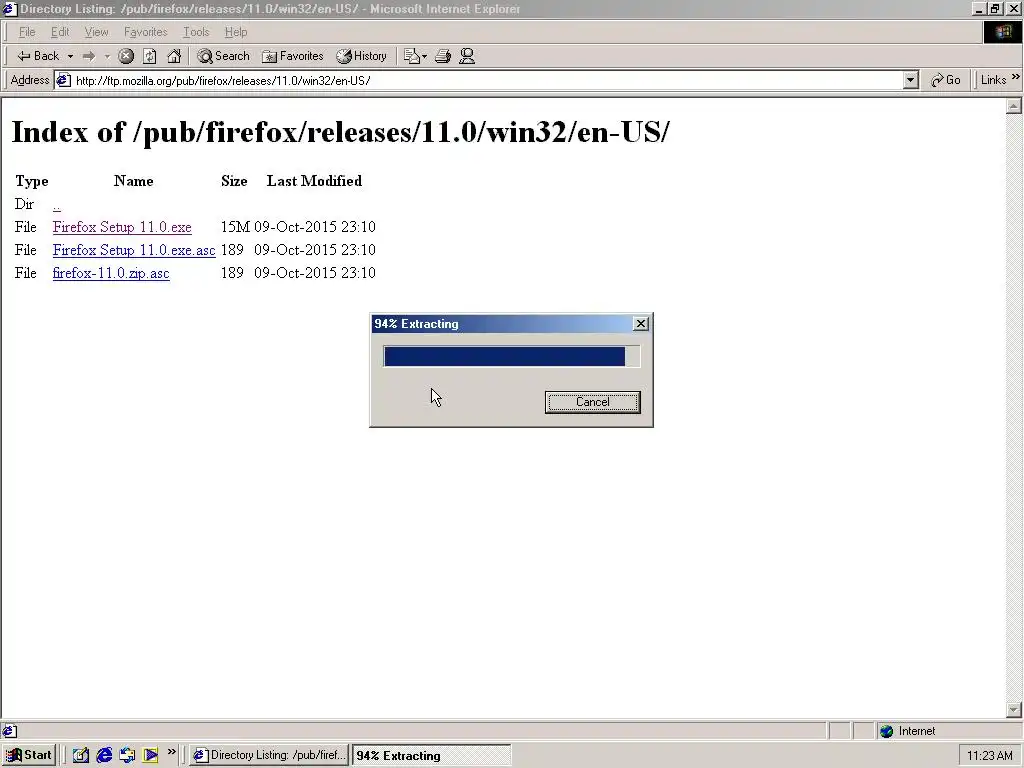The width and height of the screenshot is (1024, 768).
Task: Switch to 94% Extracting taskbar button
Action: click(x=432, y=756)
